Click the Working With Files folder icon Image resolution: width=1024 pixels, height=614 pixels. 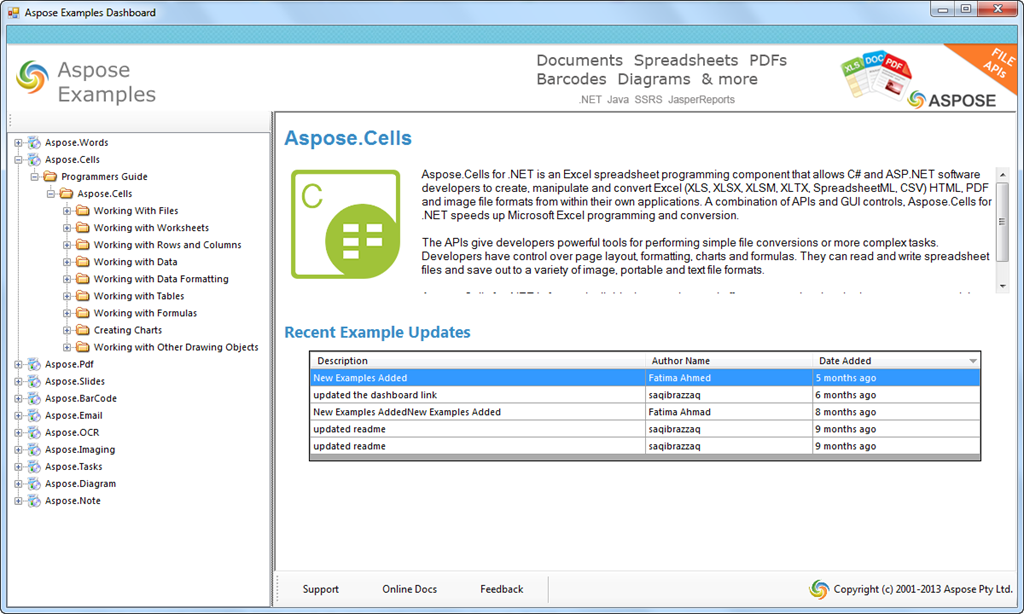82,210
